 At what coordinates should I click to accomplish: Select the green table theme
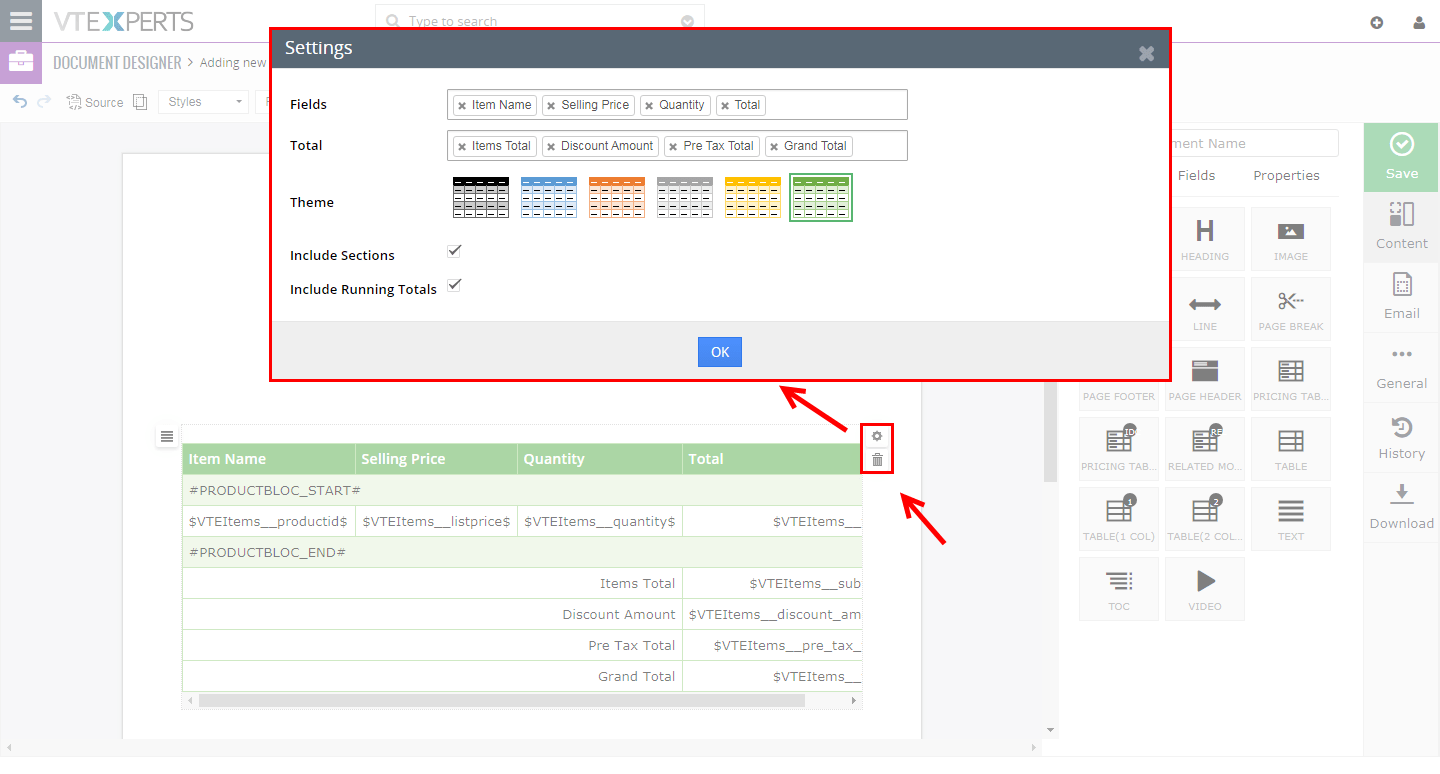(x=820, y=196)
